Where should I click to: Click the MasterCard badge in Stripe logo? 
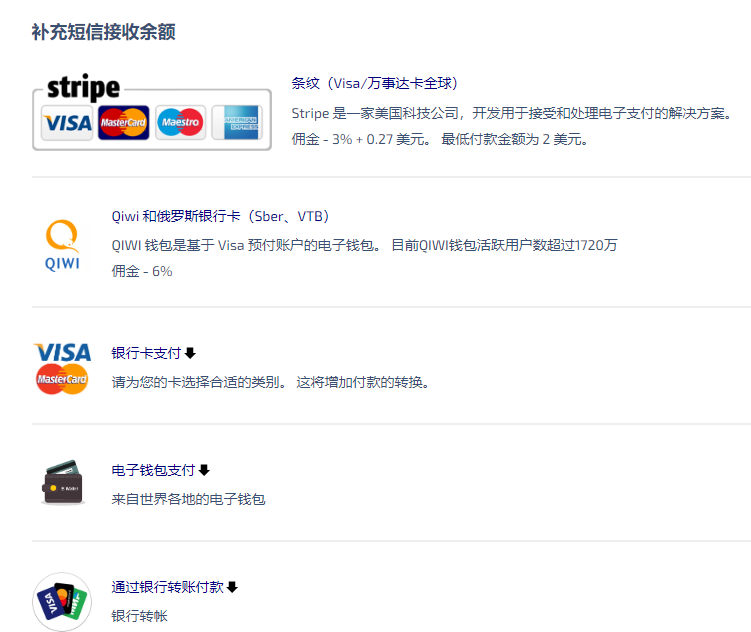point(124,123)
